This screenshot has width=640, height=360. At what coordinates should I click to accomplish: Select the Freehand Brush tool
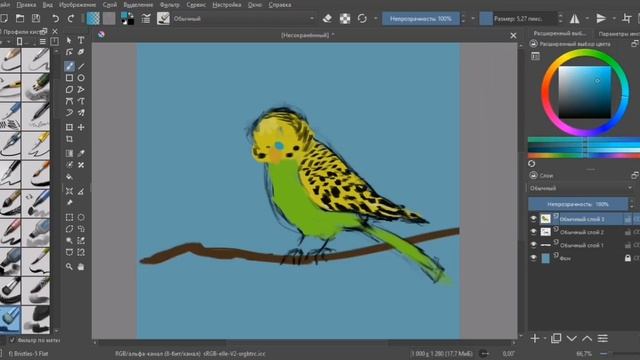click(69, 66)
